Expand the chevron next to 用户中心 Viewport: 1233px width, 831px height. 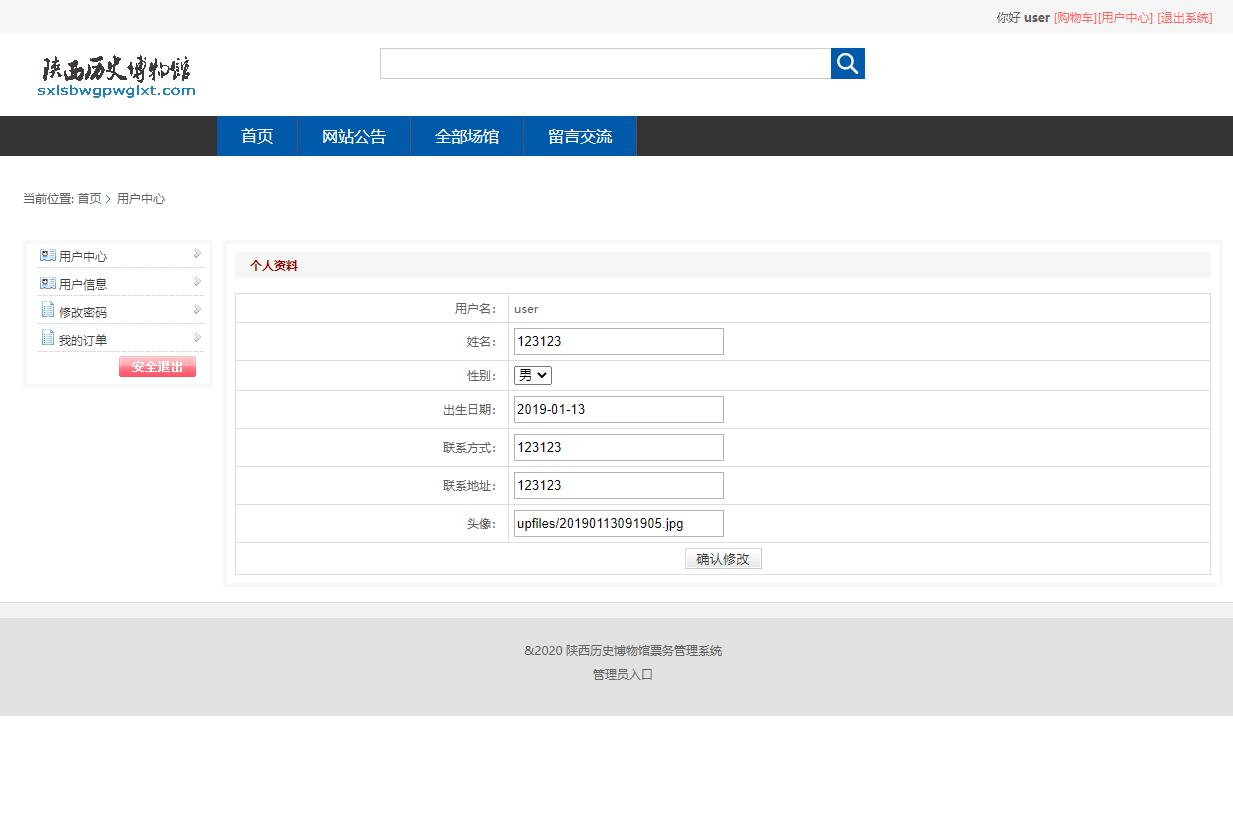(197, 255)
